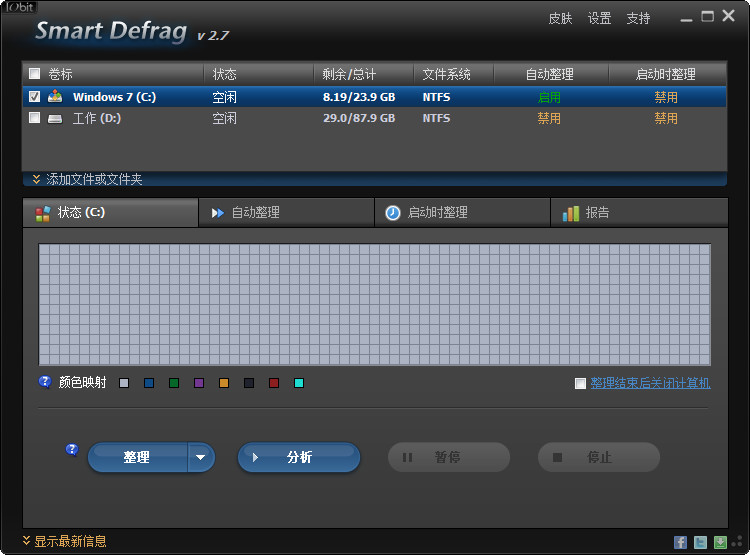Open the 设置 menu
Image resolution: width=750 pixels, height=555 pixels.
tap(599, 18)
